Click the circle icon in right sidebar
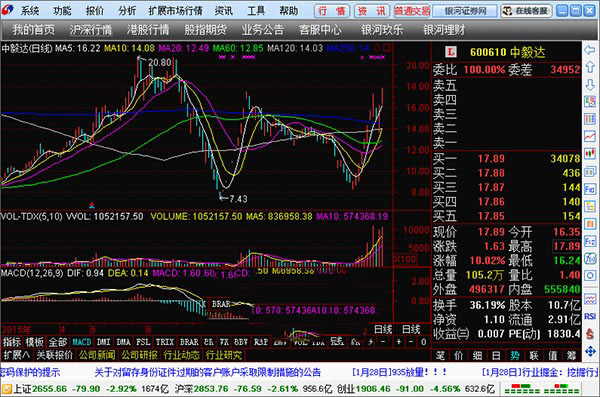The height and width of the screenshot is (397, 600). click(x=590, y=276)
